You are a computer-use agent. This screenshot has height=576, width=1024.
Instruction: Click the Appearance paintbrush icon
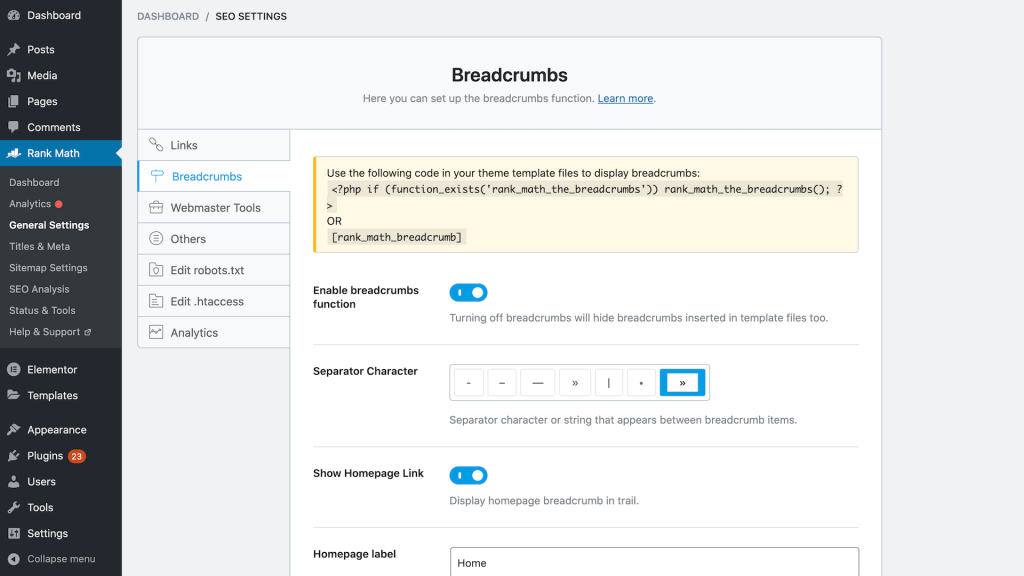(x=13, y=430)
